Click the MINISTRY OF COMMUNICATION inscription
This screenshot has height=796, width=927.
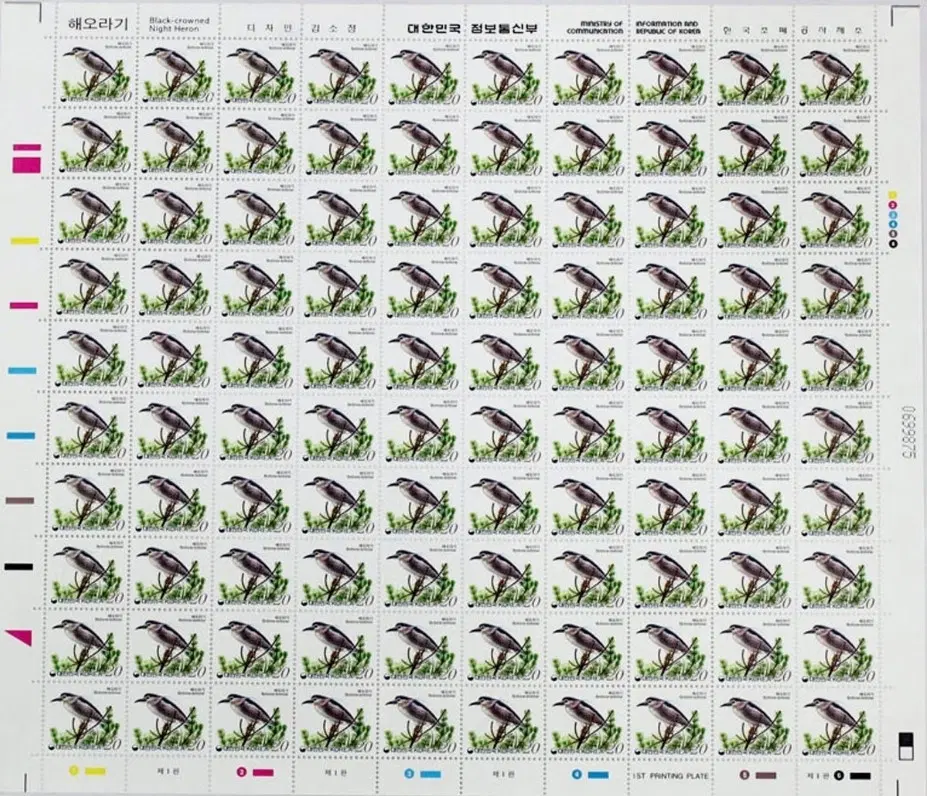tap(595, 27)
